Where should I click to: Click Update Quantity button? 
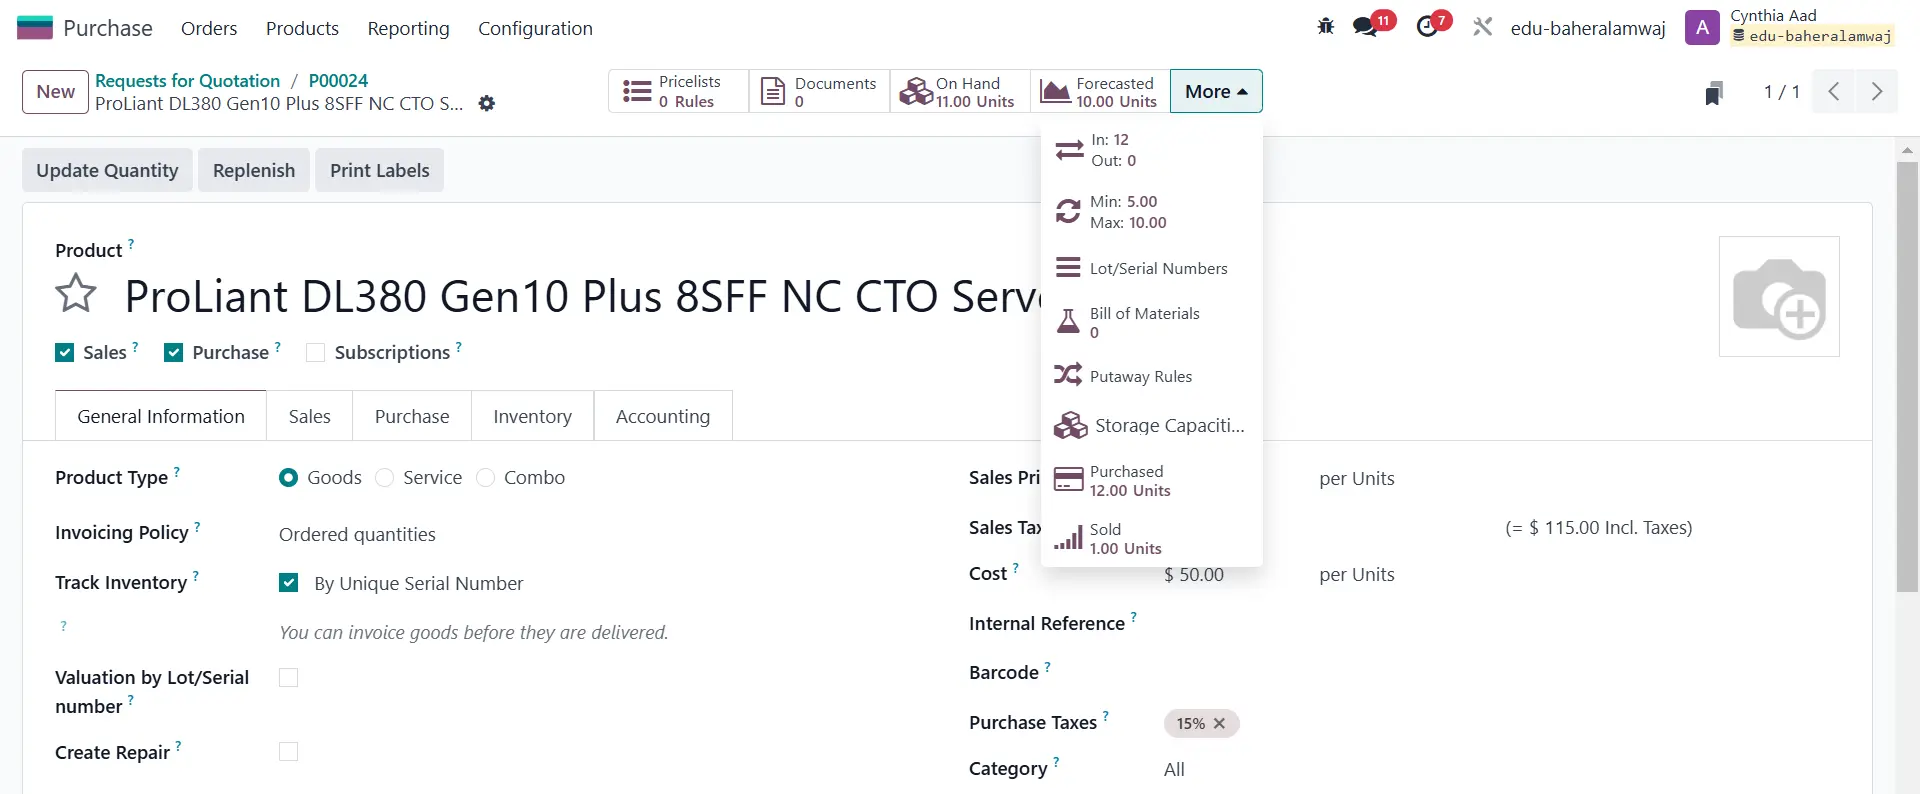coord(107,170)
